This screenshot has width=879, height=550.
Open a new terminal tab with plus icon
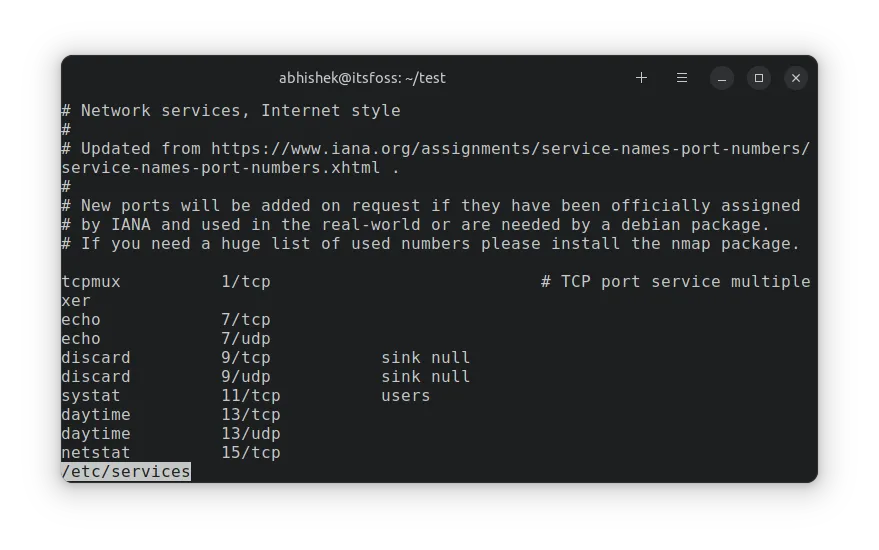(642, 78)
